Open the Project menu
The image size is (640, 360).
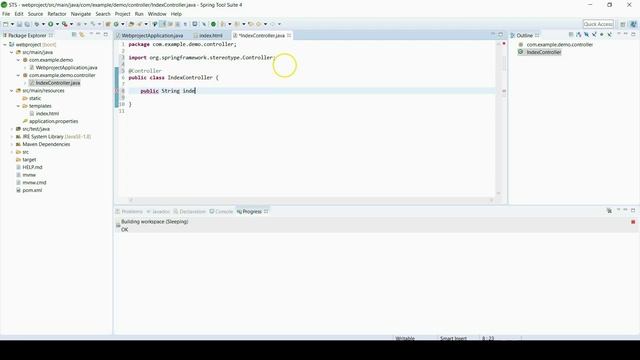(x=122, y=14)
